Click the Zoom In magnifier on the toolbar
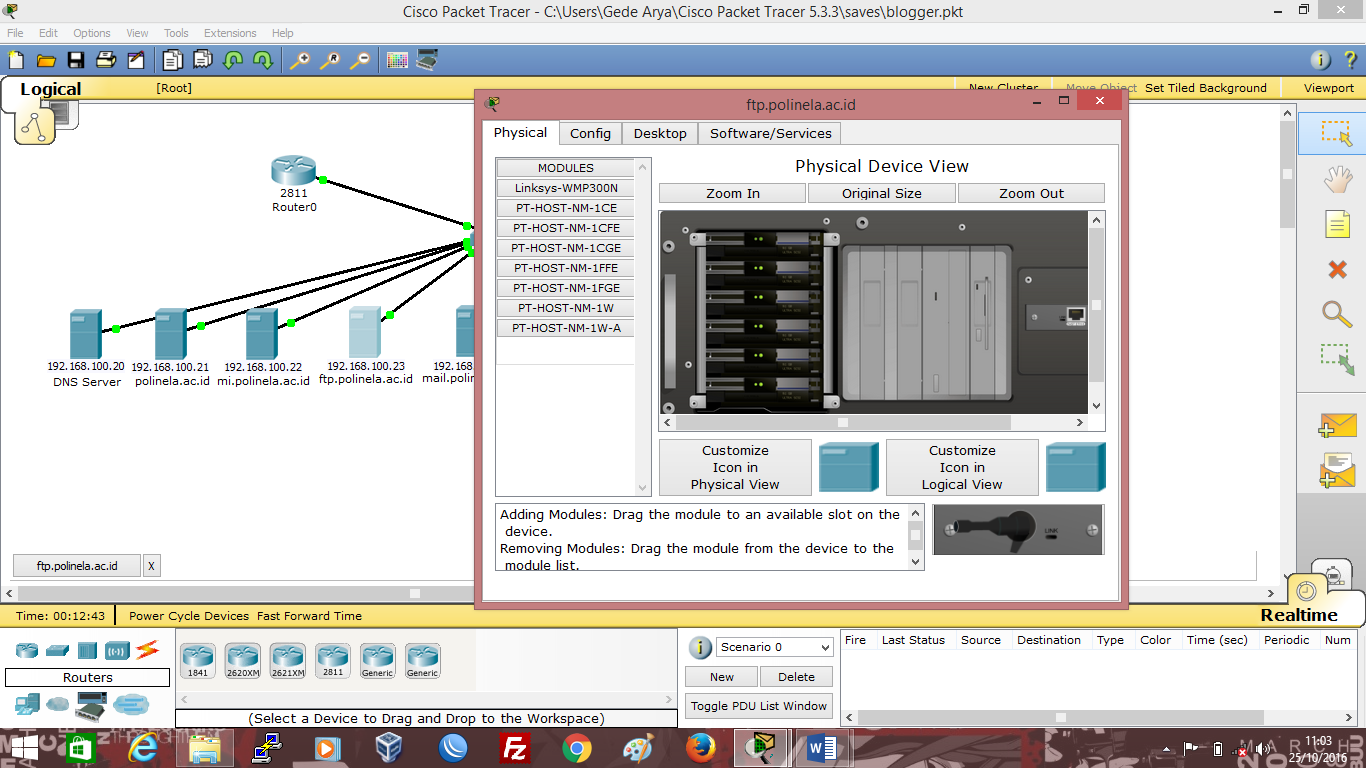 click(298, 59)
